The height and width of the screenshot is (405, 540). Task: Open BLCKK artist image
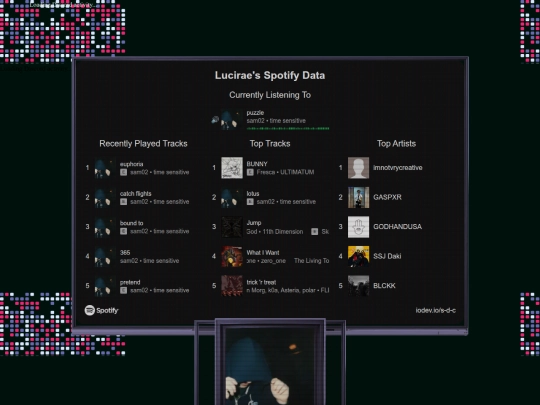[x=358, y=286]
